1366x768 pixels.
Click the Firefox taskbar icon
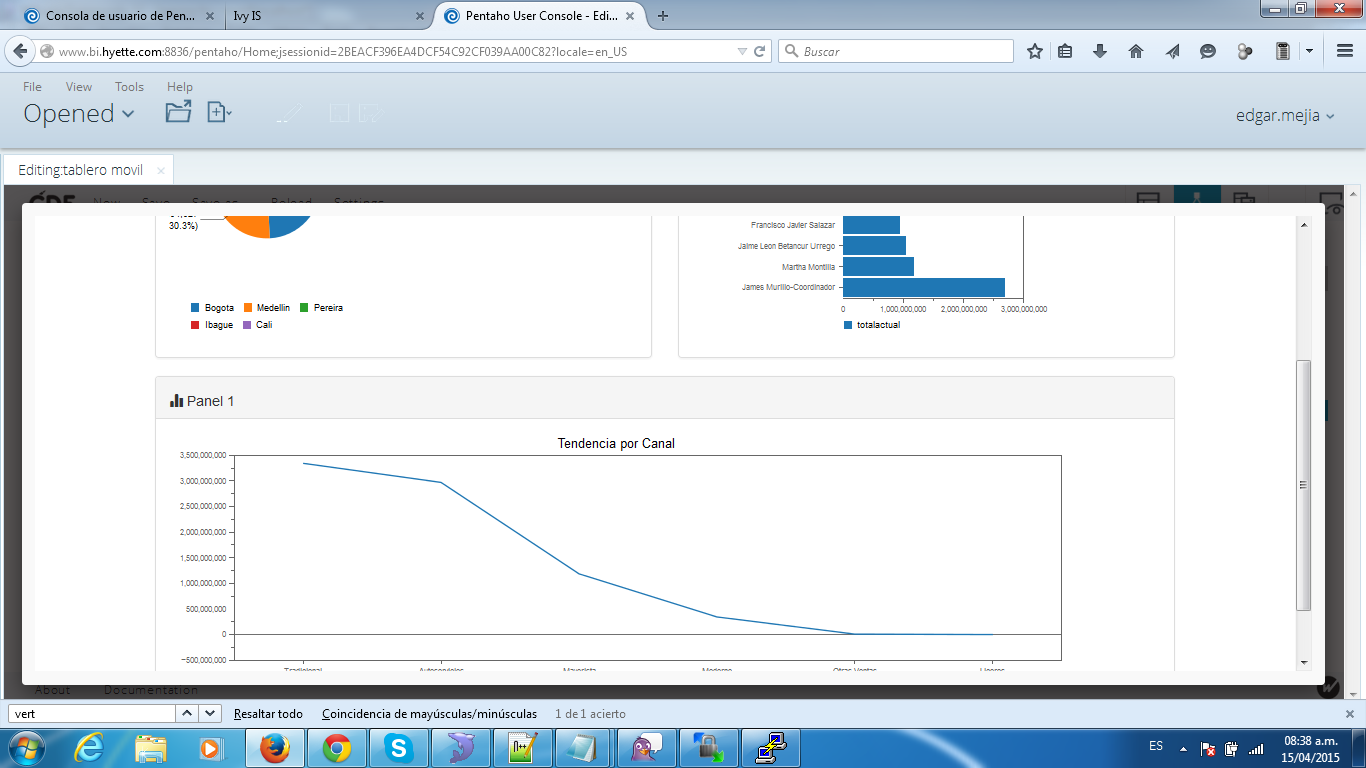point(275,748)
